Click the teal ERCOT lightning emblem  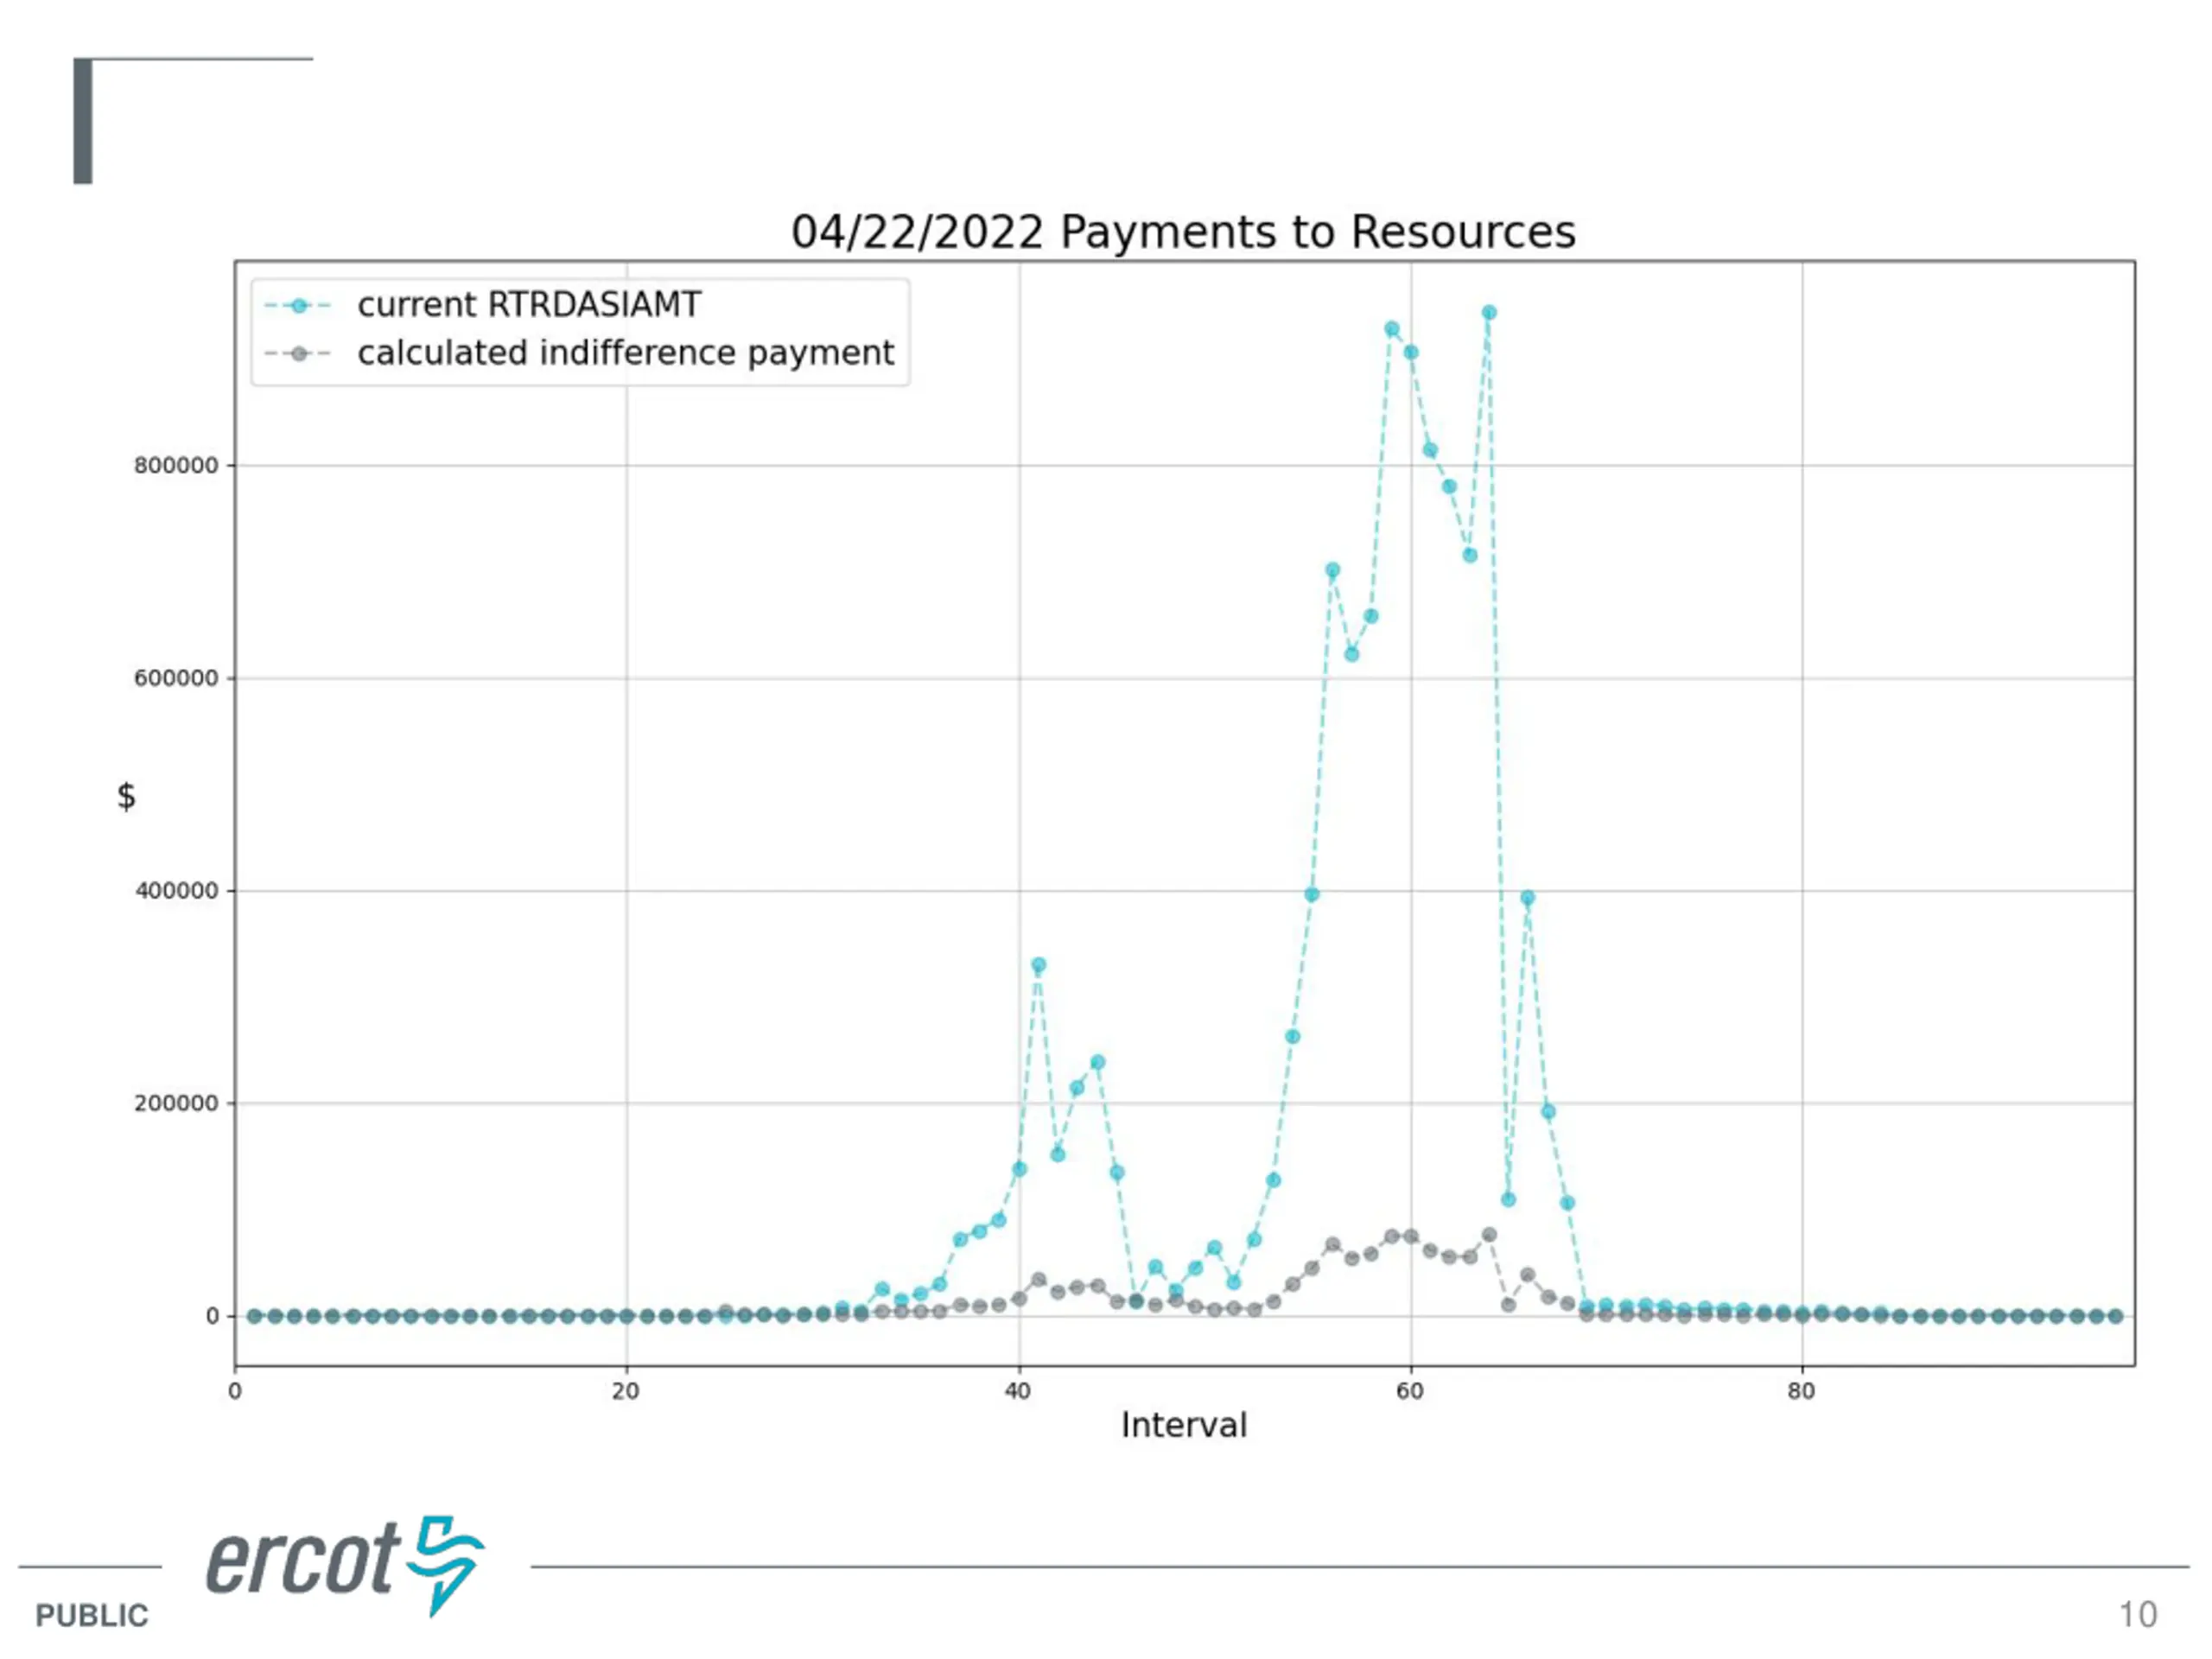446,1565
